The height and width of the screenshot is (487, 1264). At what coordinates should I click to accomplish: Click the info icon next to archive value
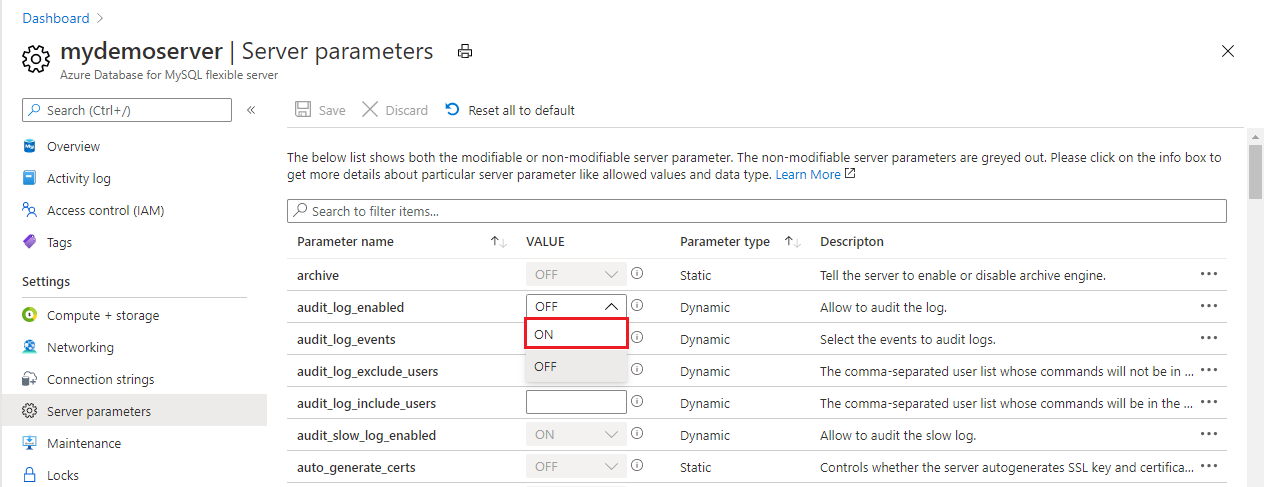[x=637, y=274]
